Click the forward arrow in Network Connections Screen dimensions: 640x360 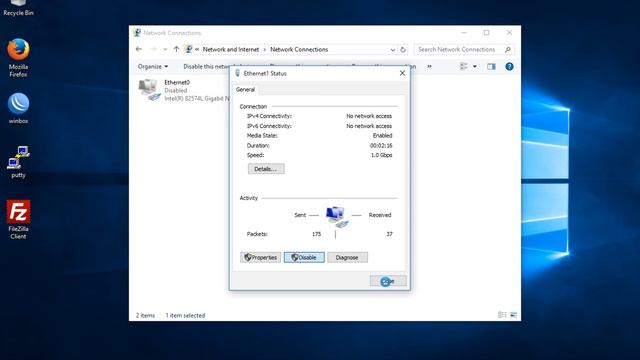pos(153,49)
